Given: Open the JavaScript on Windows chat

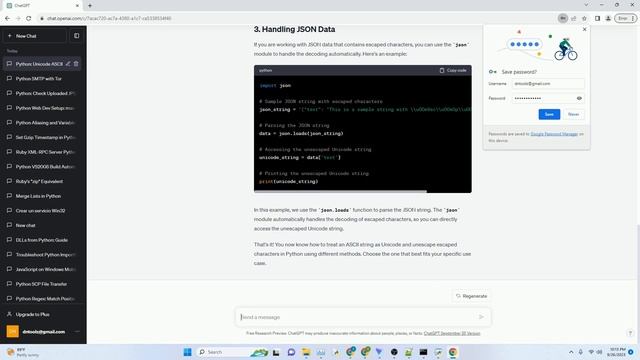Looking at the screenshot, I should click(42, 269).
